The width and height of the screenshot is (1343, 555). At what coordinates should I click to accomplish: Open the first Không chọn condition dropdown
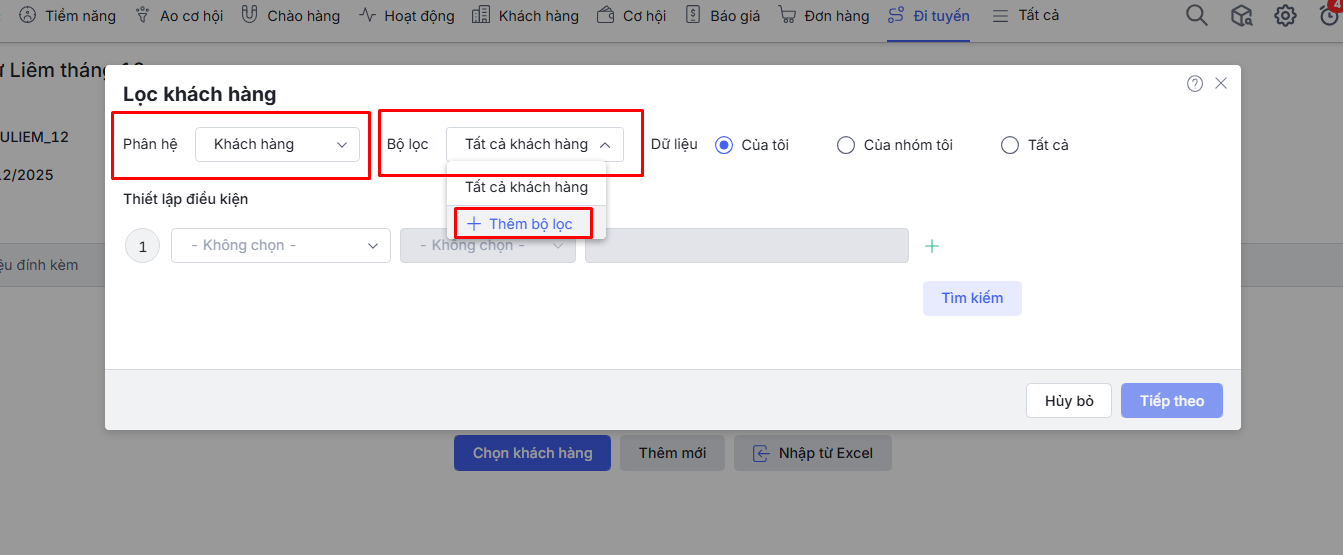(x=280, y=245)
